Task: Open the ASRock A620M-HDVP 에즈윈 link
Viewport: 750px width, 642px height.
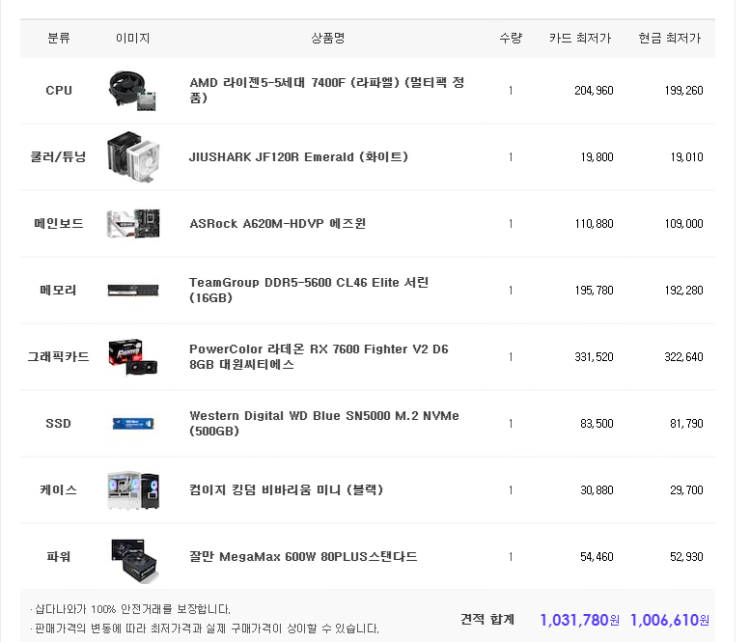Action: 277,224
